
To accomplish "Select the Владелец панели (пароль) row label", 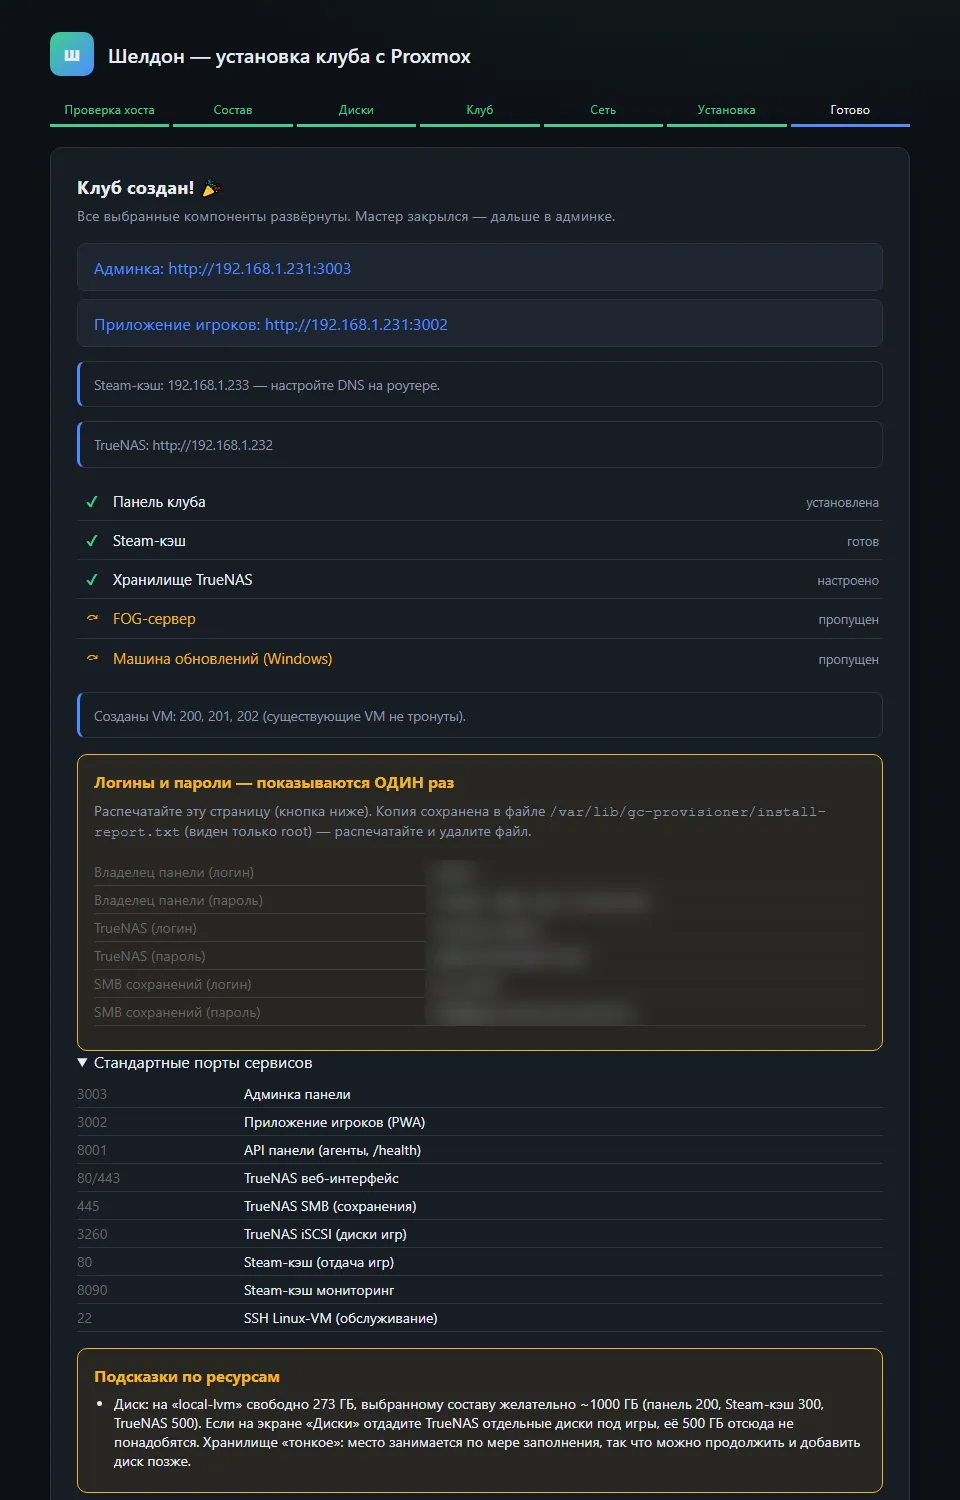I will tap(178, 901).
